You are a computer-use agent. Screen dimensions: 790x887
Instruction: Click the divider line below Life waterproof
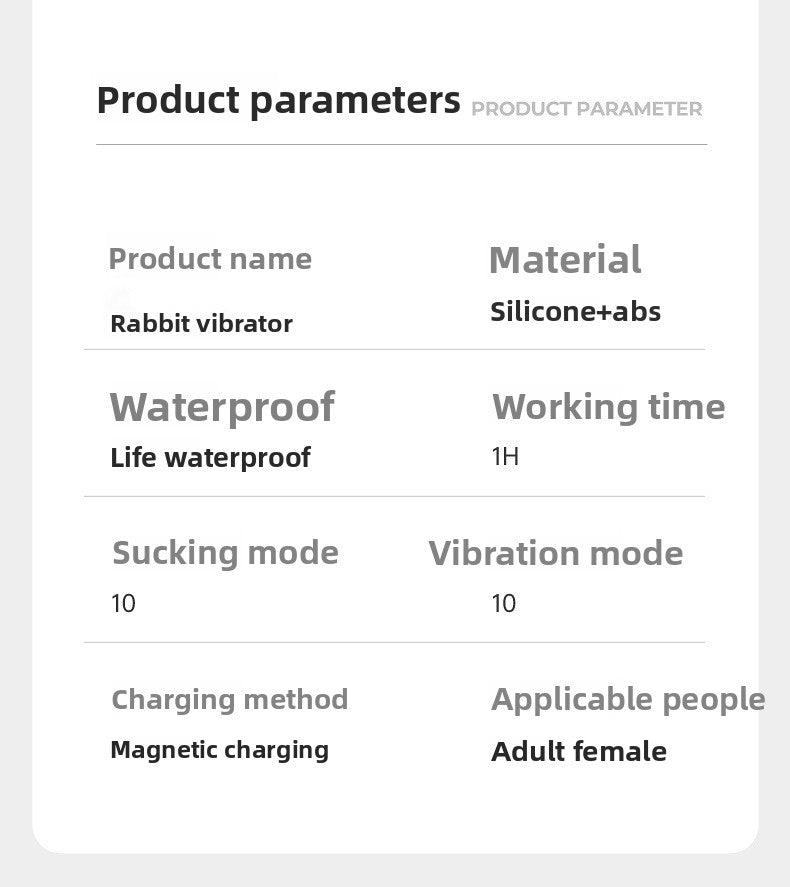[394, 496]
